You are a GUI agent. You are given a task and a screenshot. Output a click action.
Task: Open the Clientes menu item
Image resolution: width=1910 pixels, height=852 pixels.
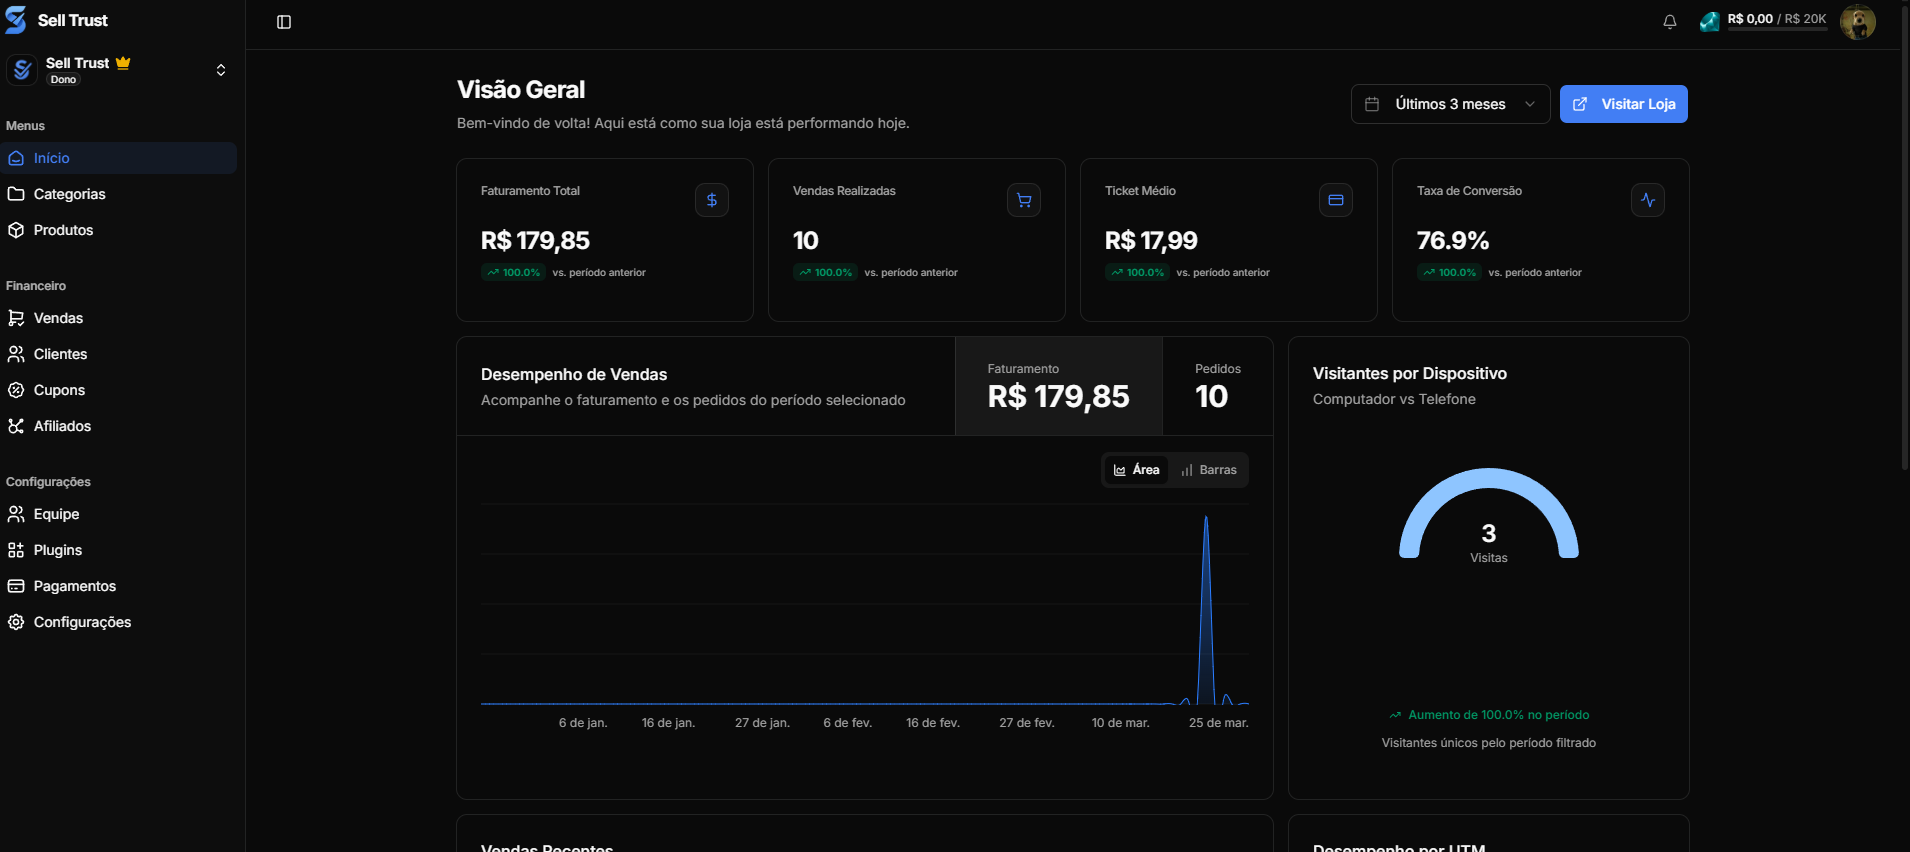118,354
